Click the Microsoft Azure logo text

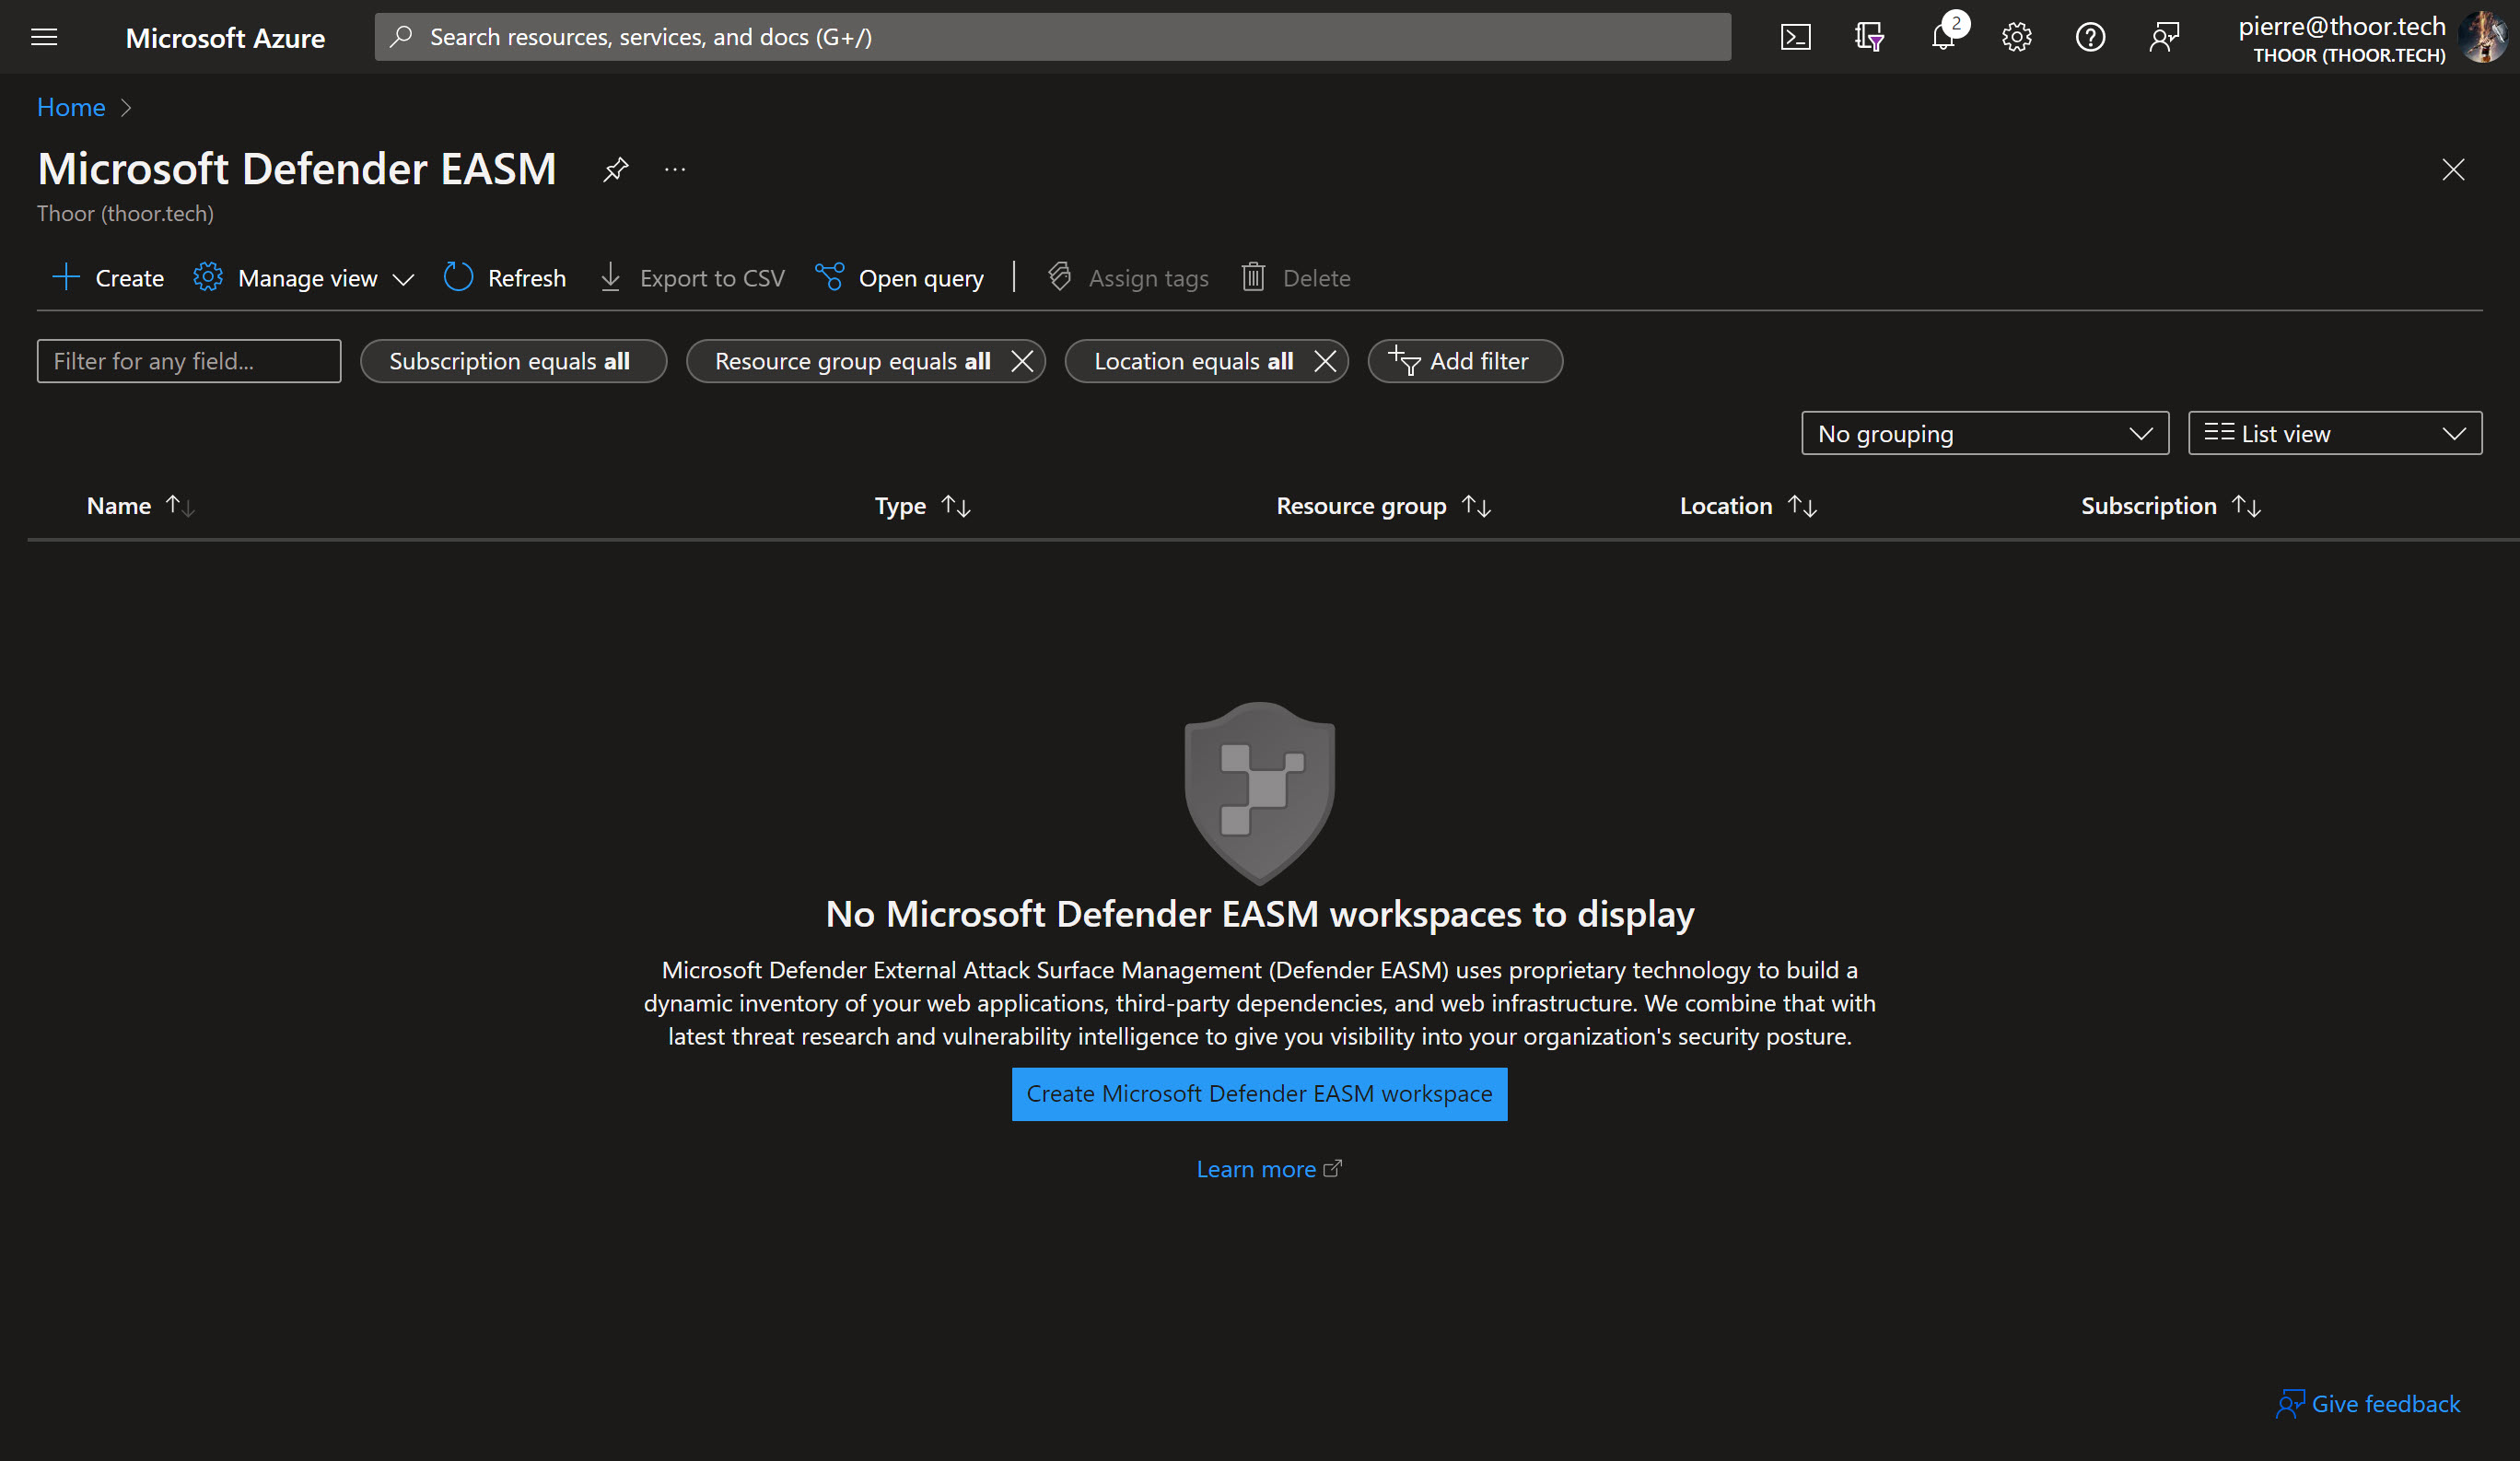click(x=225, y=38)
